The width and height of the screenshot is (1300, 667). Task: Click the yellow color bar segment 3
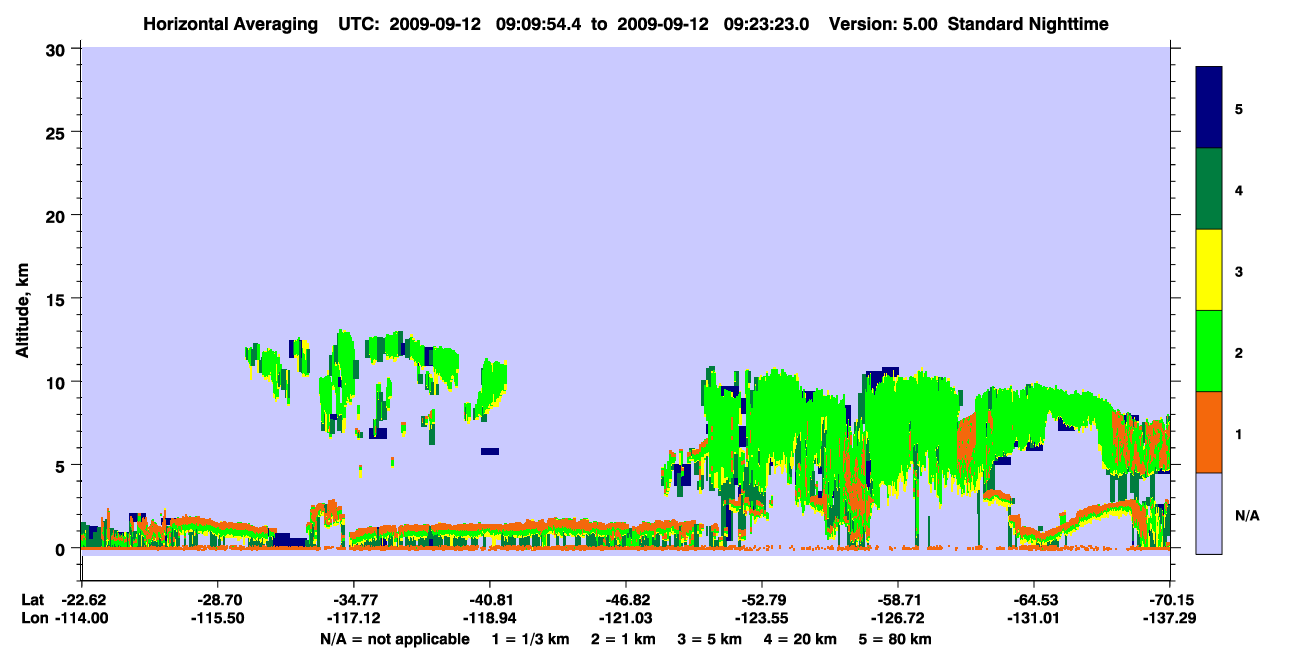click(1209, 270)
